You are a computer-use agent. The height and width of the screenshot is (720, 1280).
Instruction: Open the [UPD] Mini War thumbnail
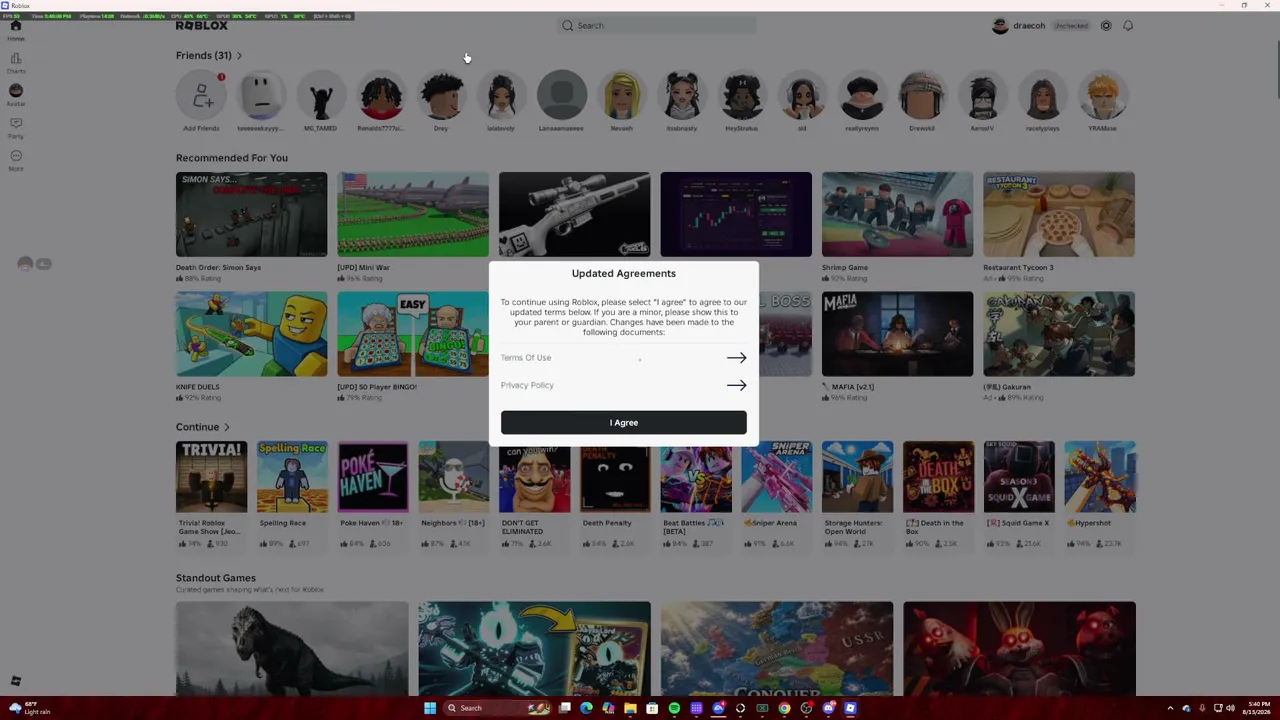413,214
